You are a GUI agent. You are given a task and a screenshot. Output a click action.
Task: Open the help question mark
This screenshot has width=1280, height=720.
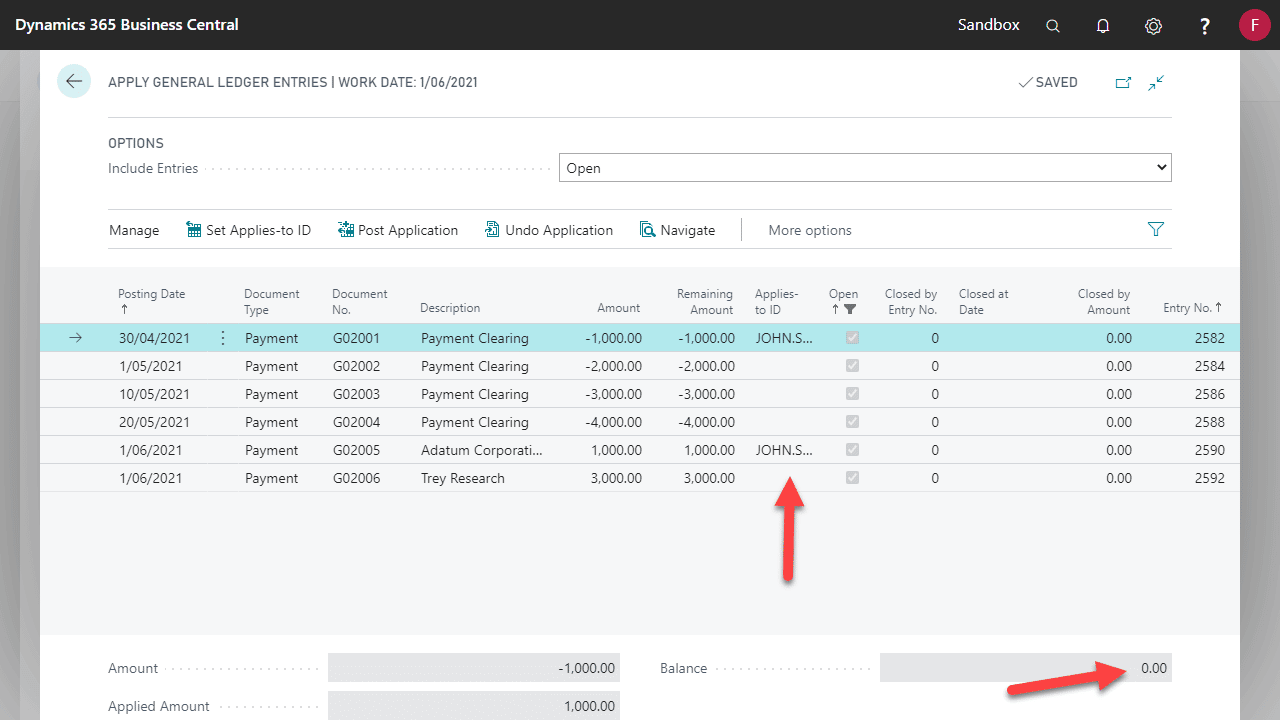[1205, 26]
